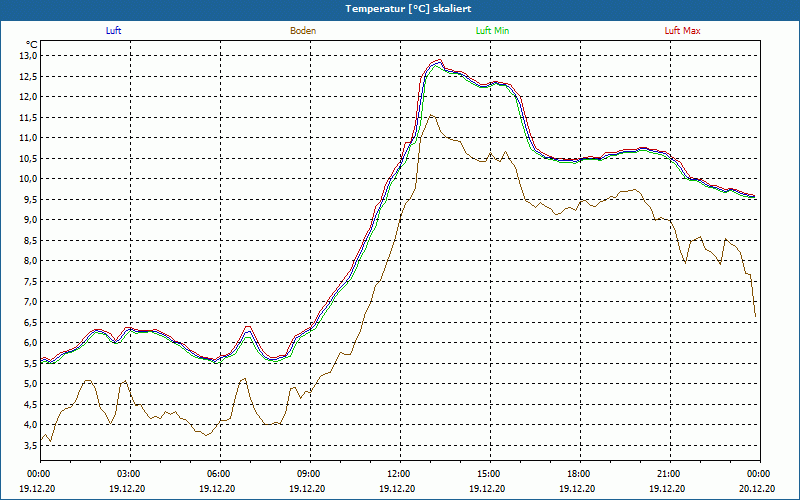The width and height of the screenshot is (800, 500).
Task: Click the 9,5 y-axis value
Action: point(31,199)
